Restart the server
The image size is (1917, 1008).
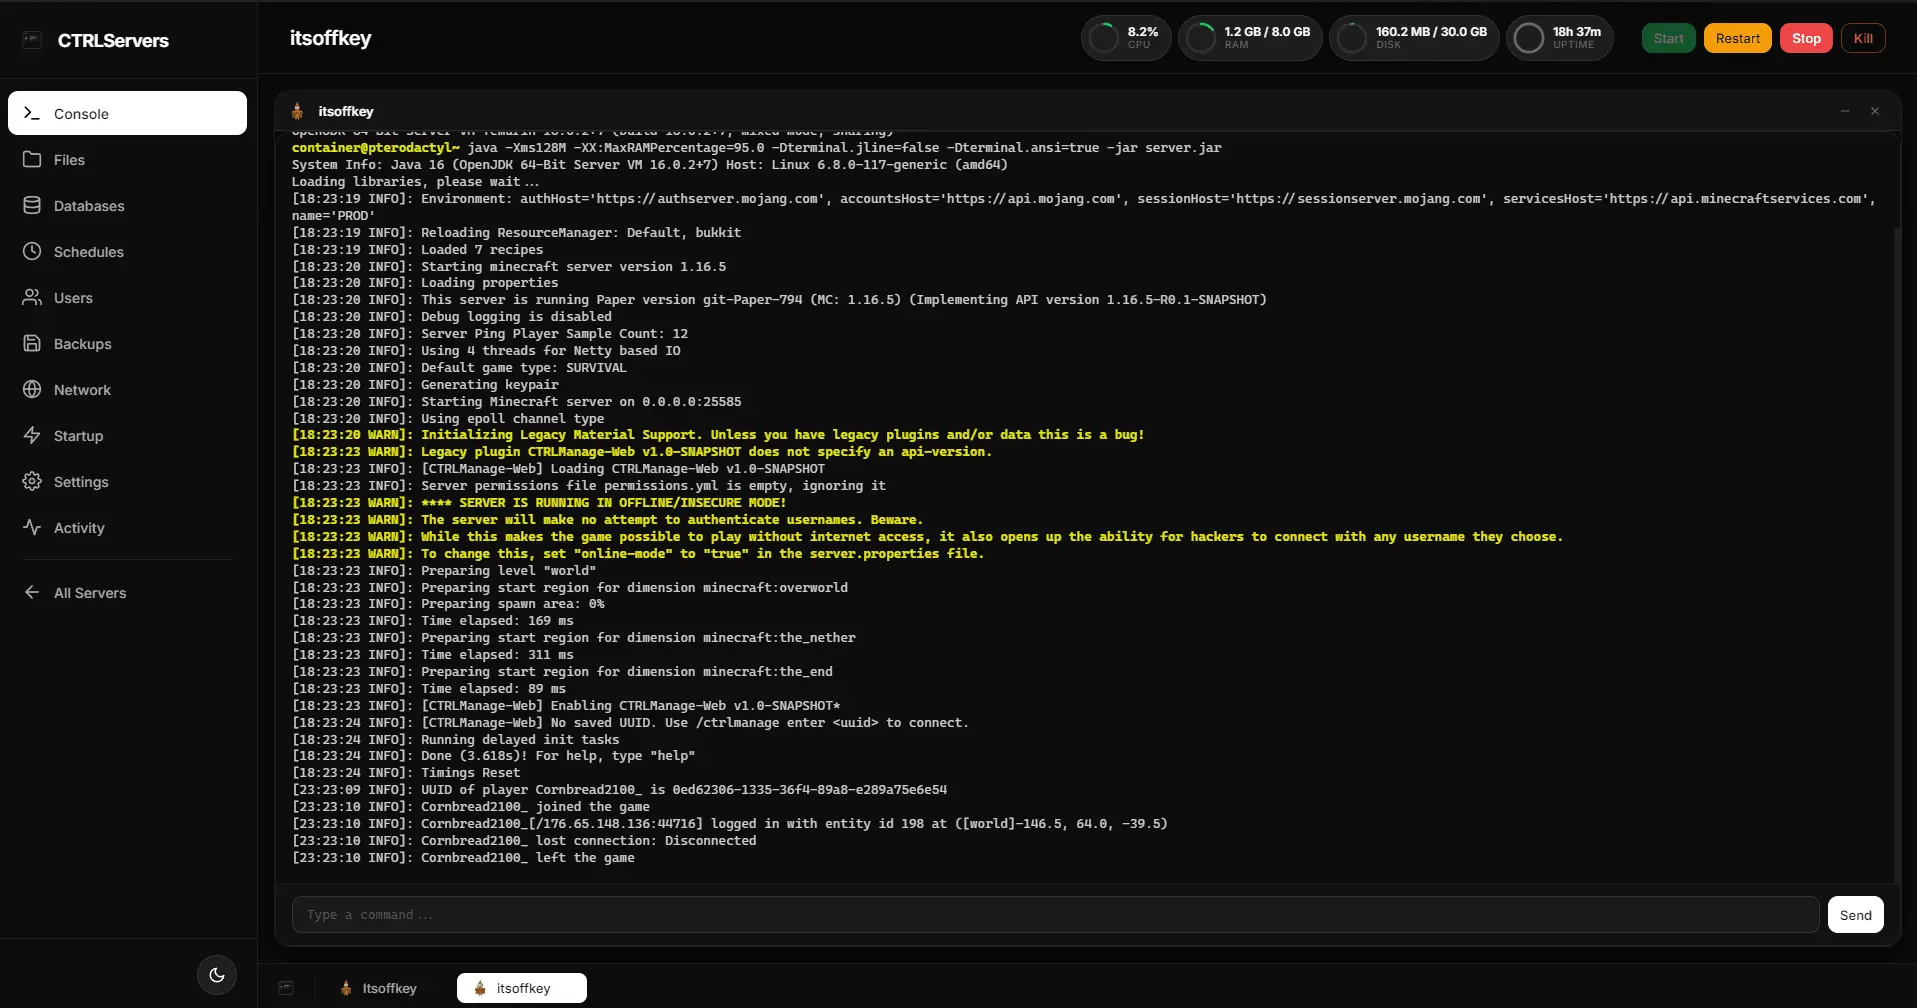point(1737,38)
